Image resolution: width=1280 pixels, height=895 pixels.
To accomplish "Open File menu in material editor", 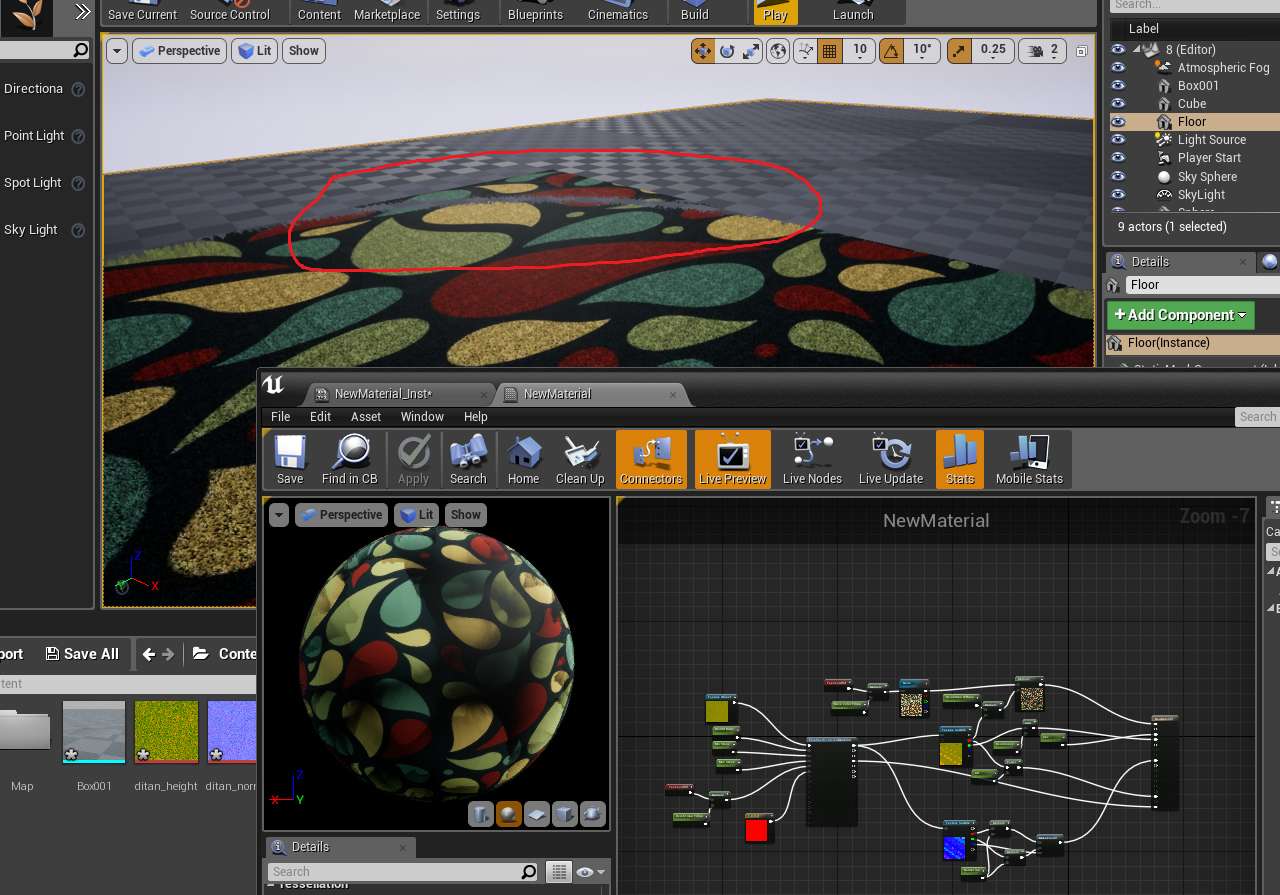I will pyautogui.click(x=281, y=417).
